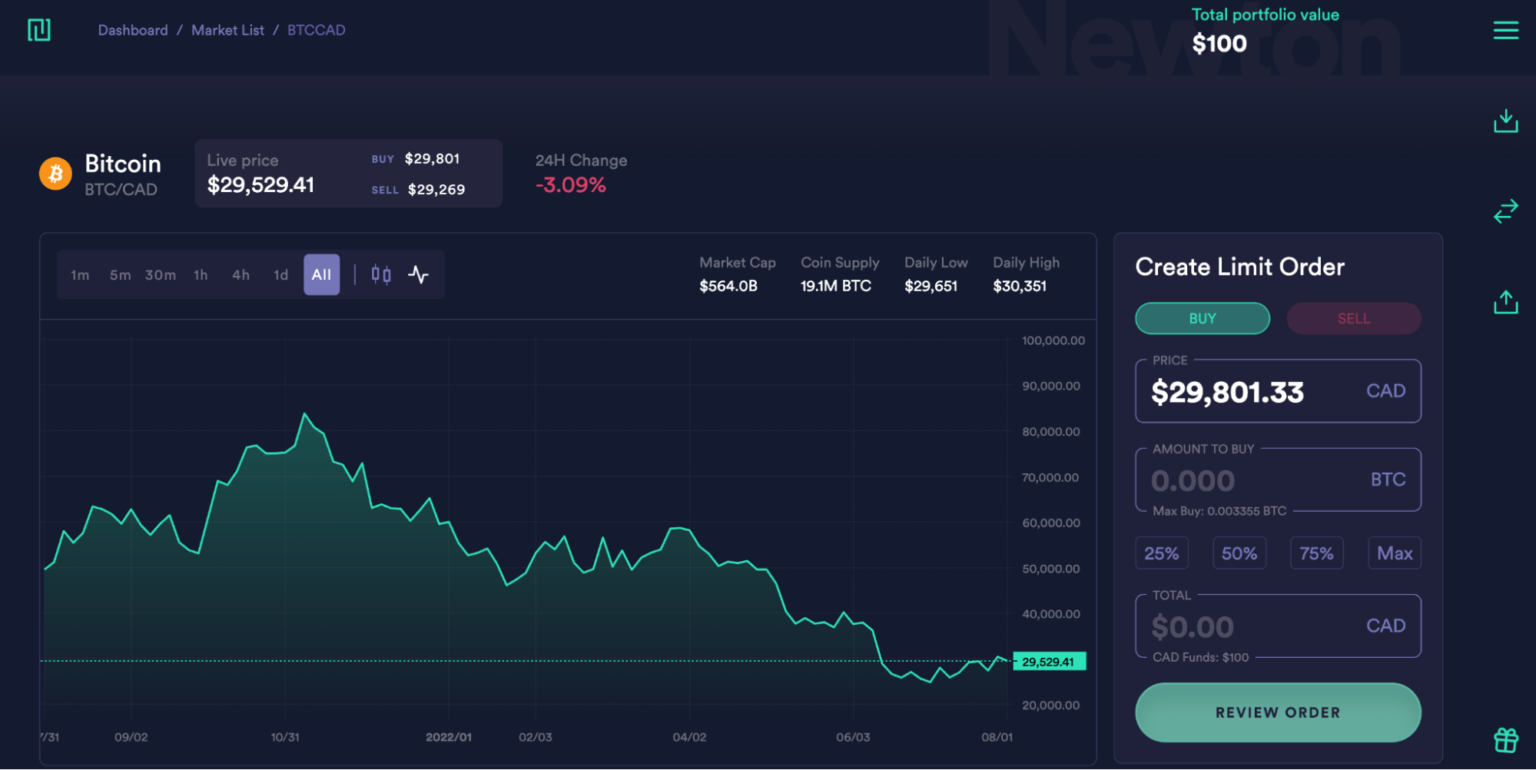Open the hamburger menu at top right
Viewport: 1536px width, 770px height.
[1506, 30]
